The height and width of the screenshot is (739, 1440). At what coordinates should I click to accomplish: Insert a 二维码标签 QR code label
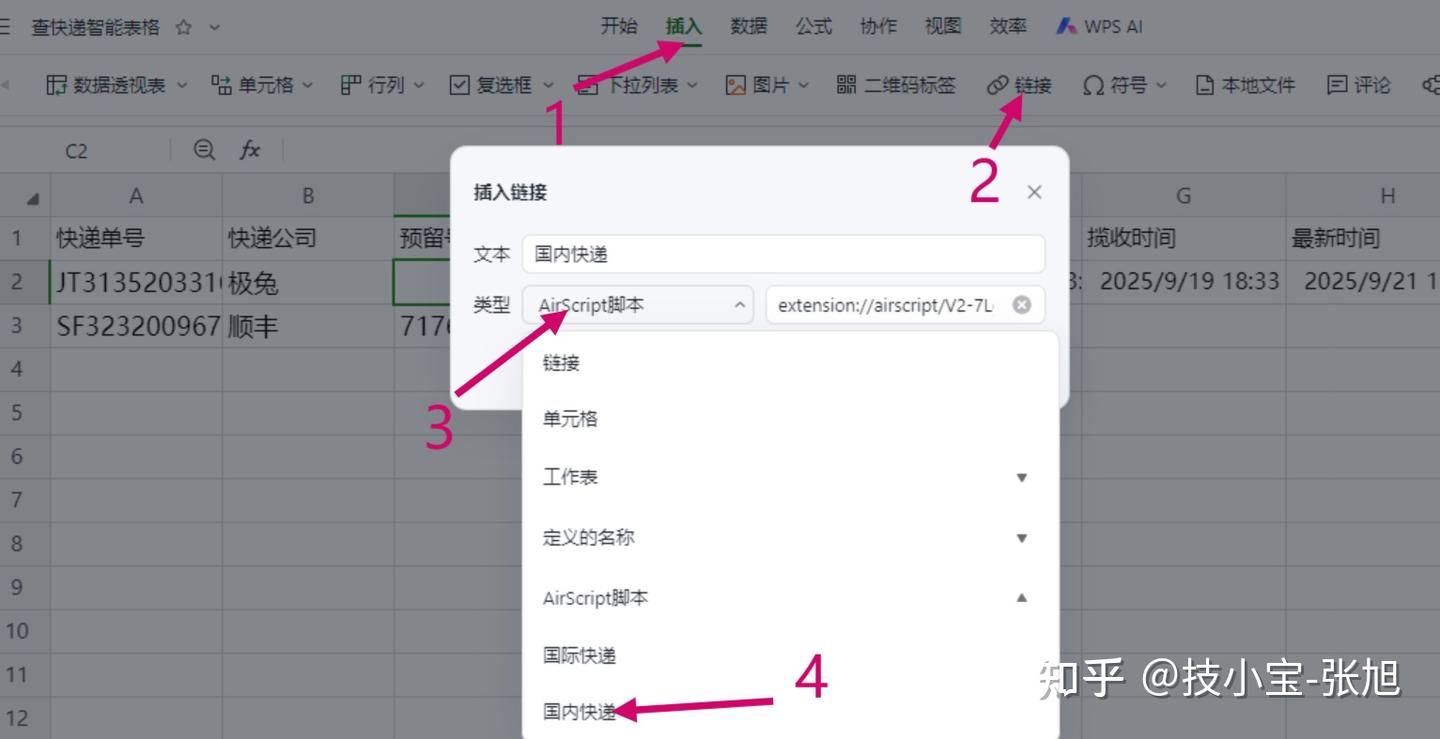click(896, 85)
